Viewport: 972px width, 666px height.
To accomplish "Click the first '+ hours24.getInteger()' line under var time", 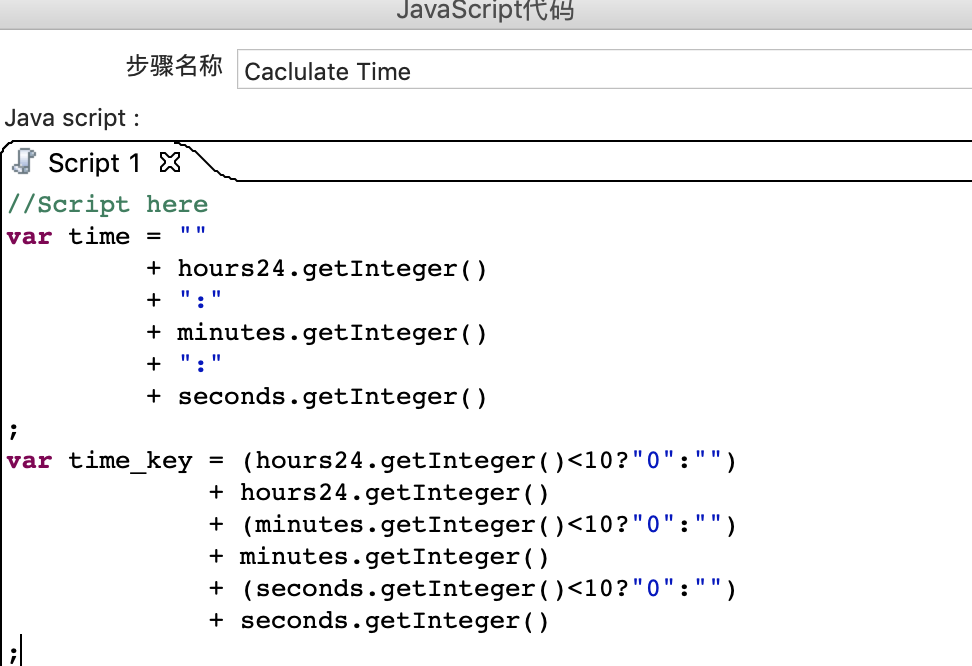I will pyautogui.click(x=316, y=269).
